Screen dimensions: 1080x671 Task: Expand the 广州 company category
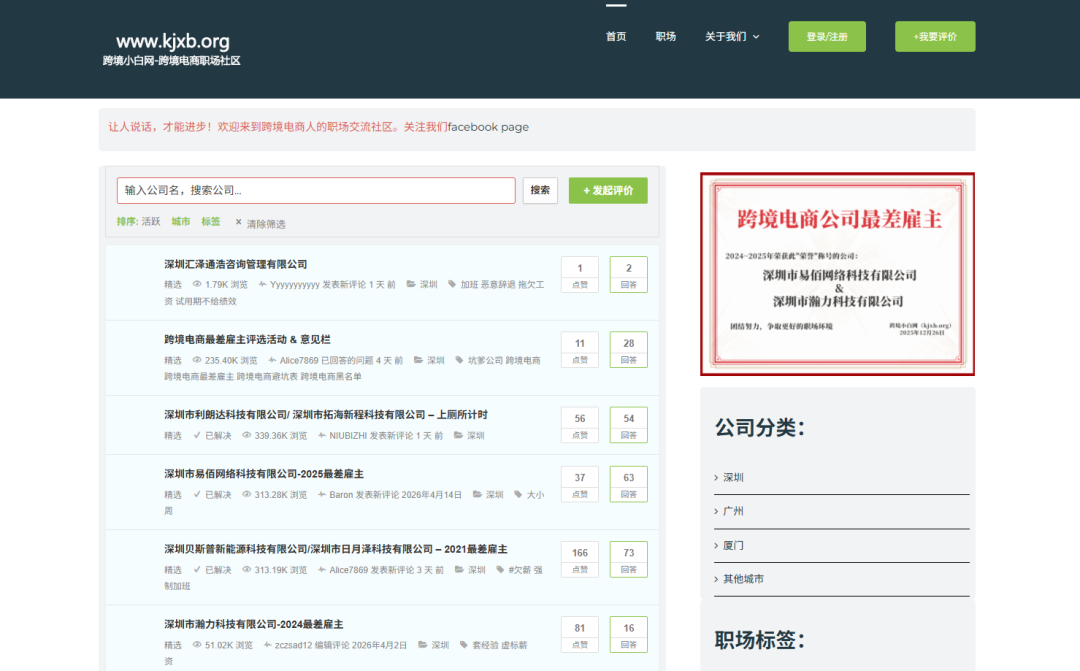click(732, 511)
